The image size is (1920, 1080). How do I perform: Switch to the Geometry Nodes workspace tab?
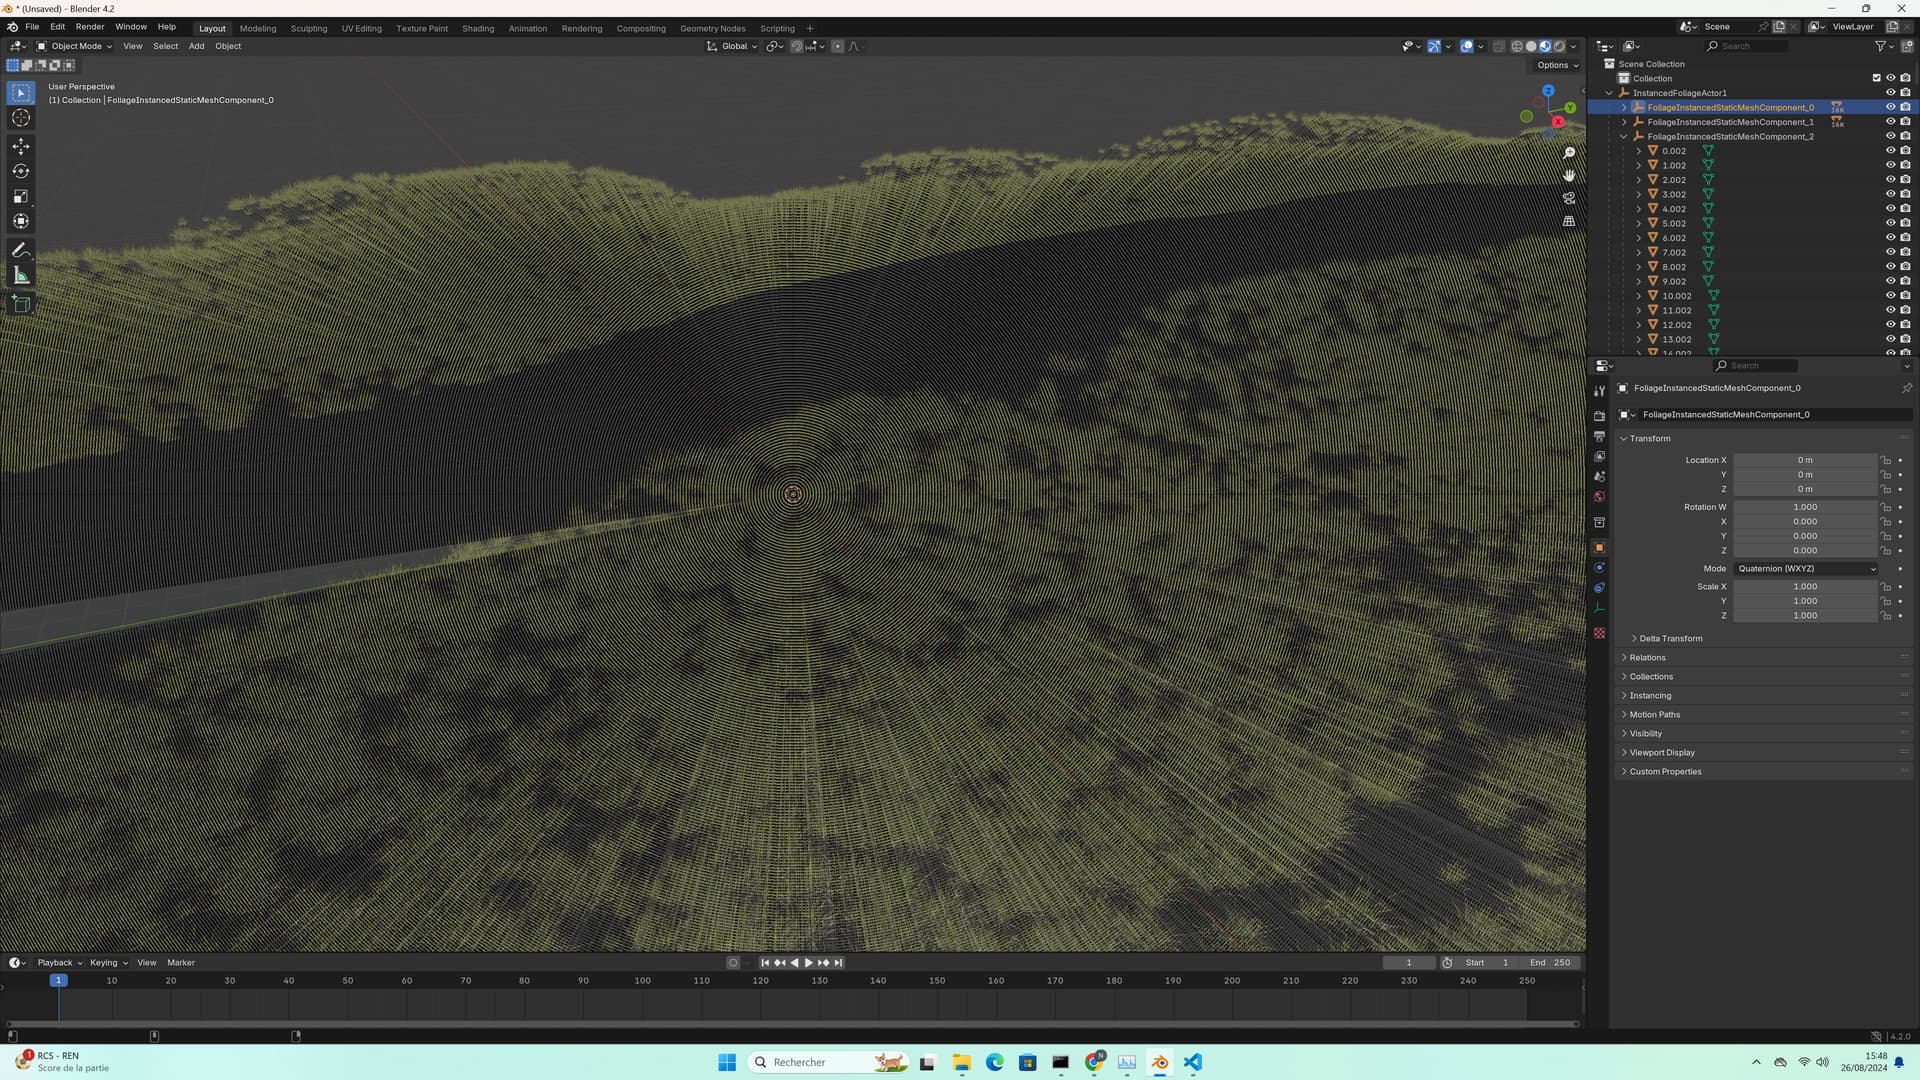point(712,28)
